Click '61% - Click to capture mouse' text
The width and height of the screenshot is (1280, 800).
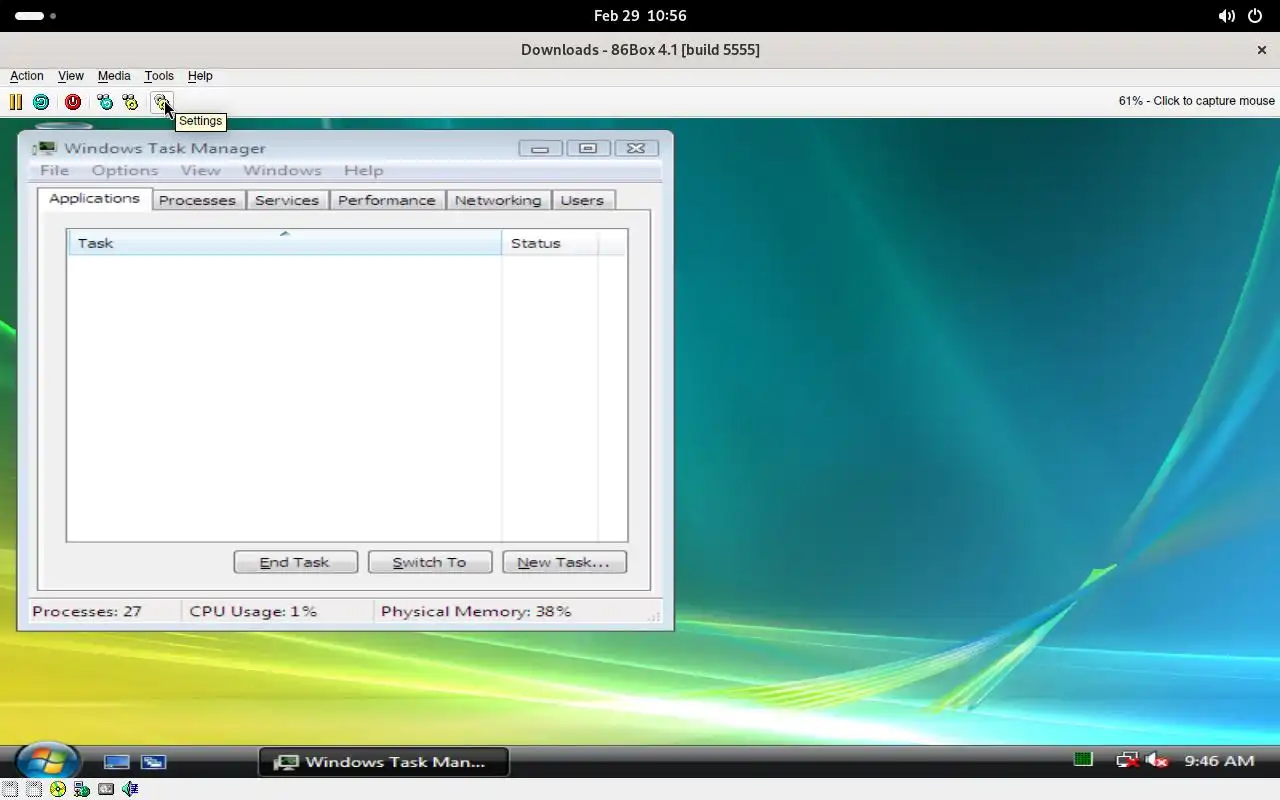[x=1196, y=101]
